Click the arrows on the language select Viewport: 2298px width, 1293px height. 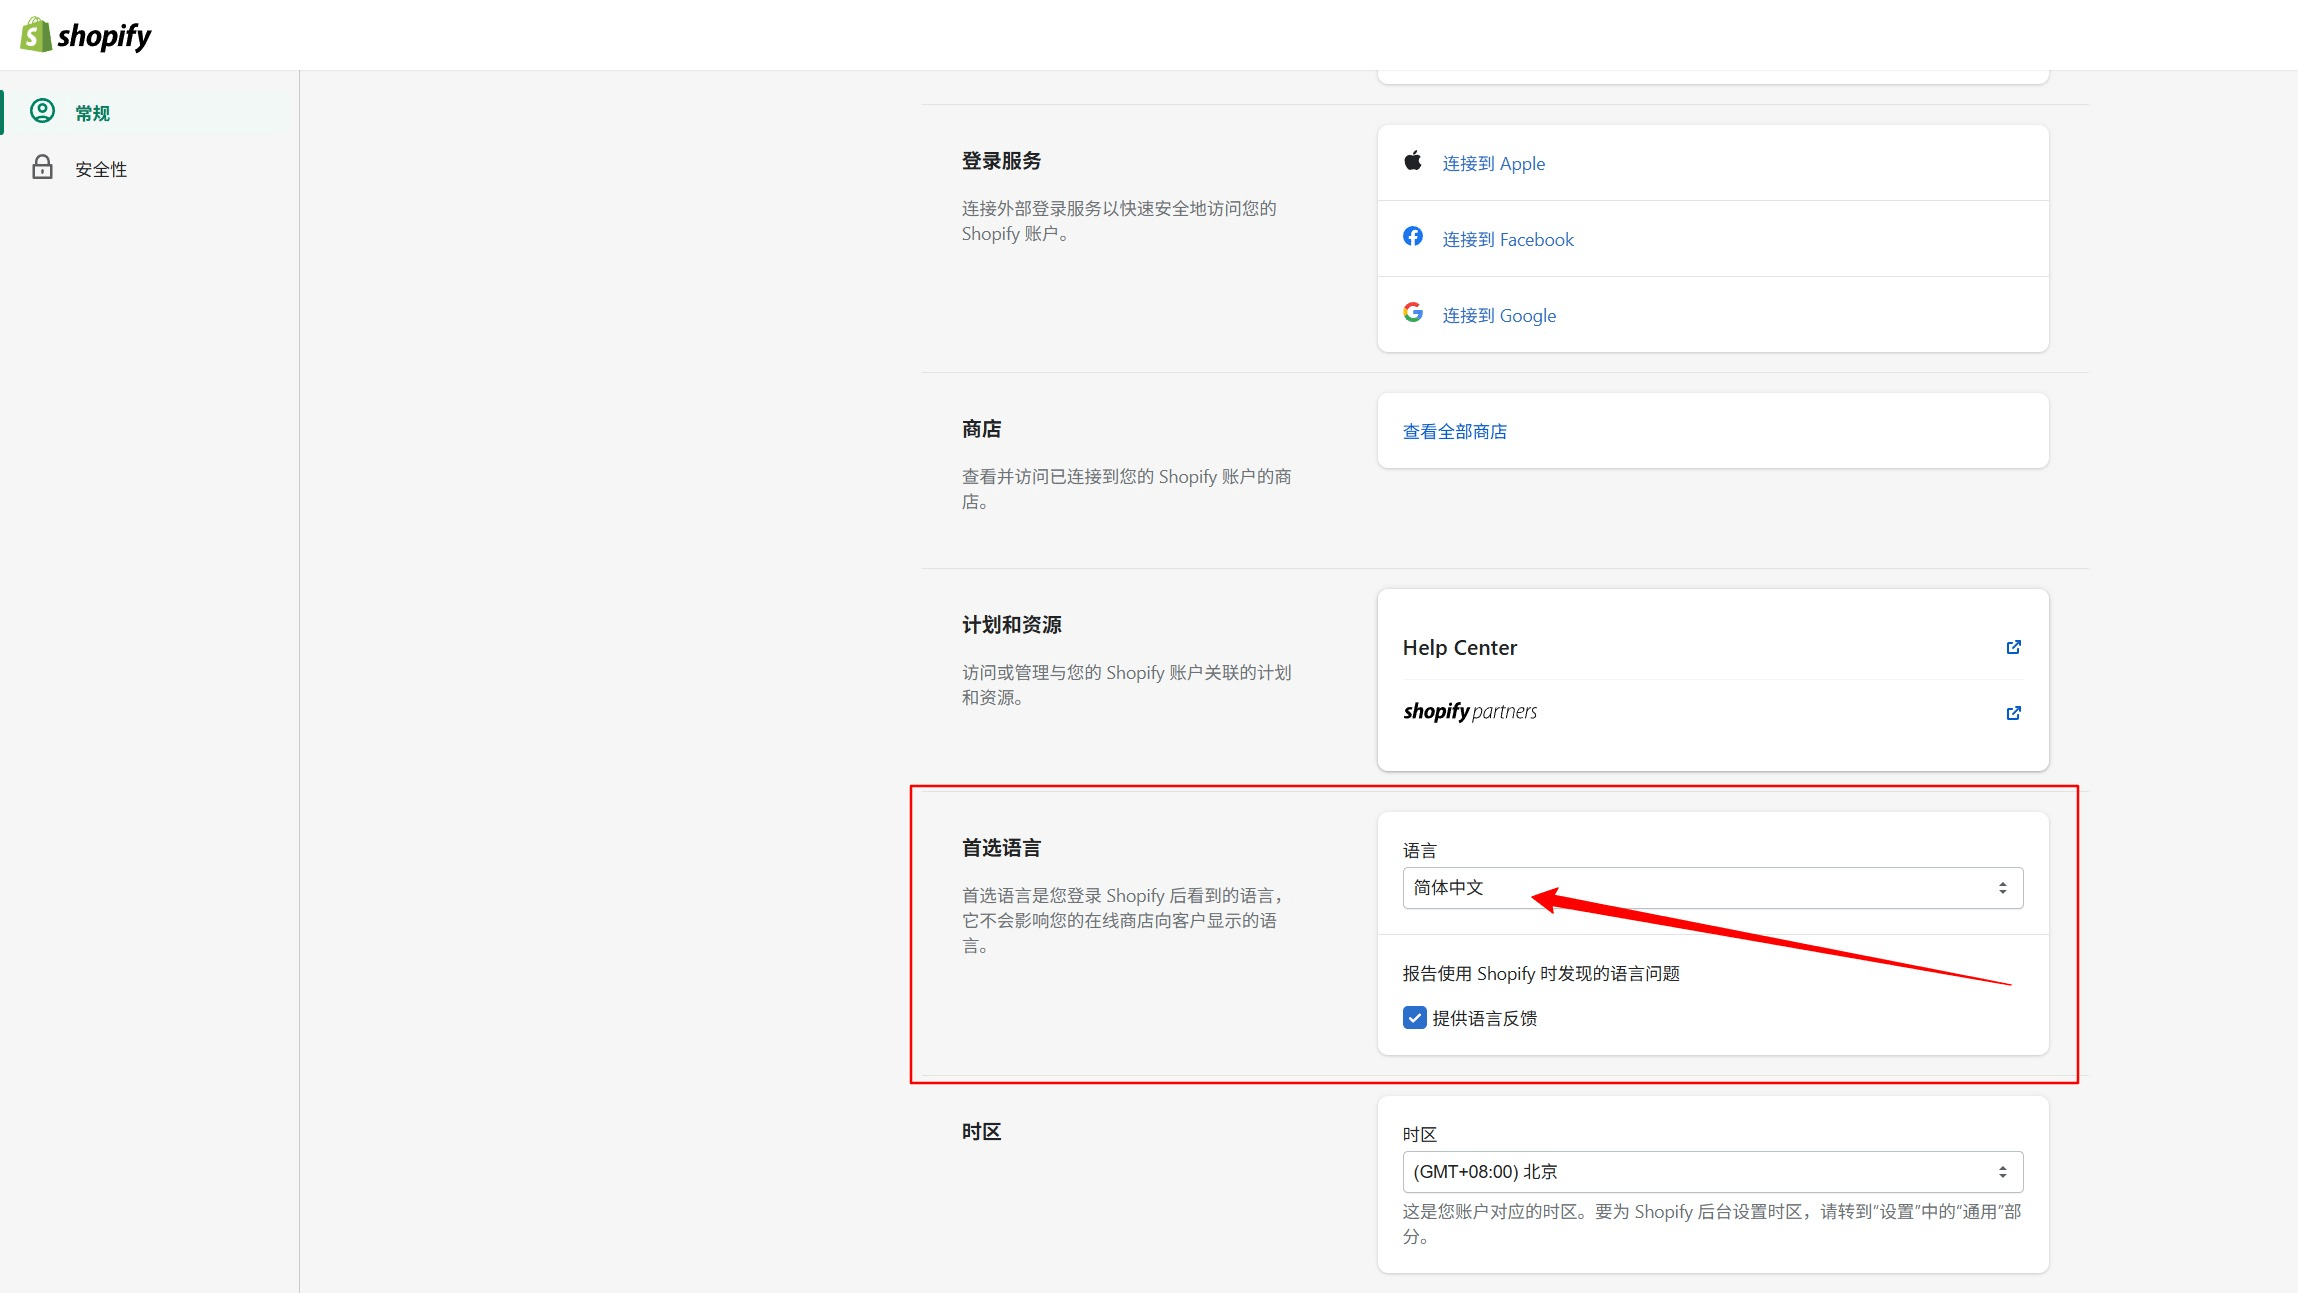pos(2002,888)
